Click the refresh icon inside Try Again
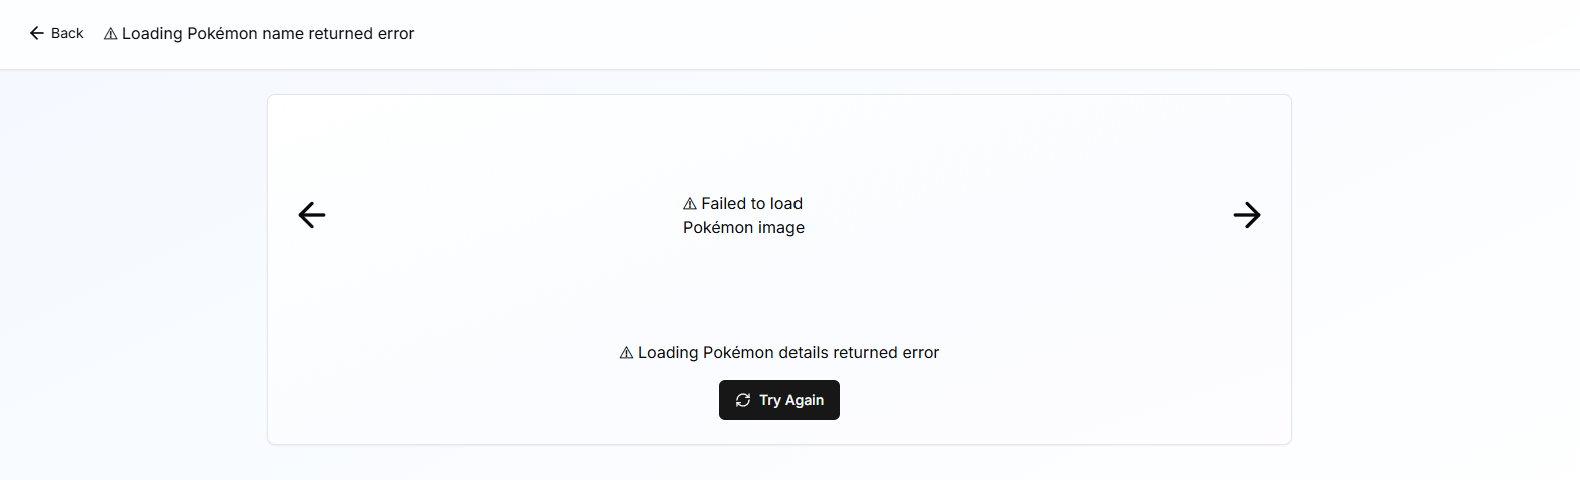 743,400
